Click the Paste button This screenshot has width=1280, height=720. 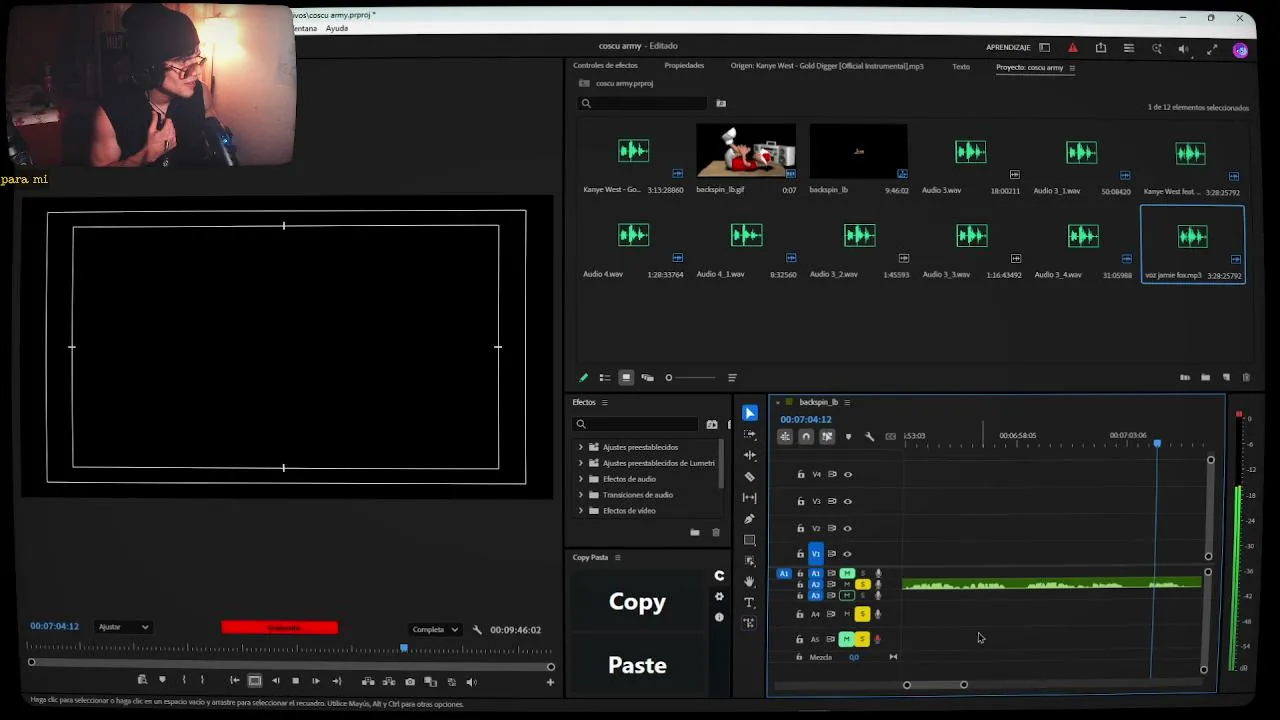coord(637,665)
